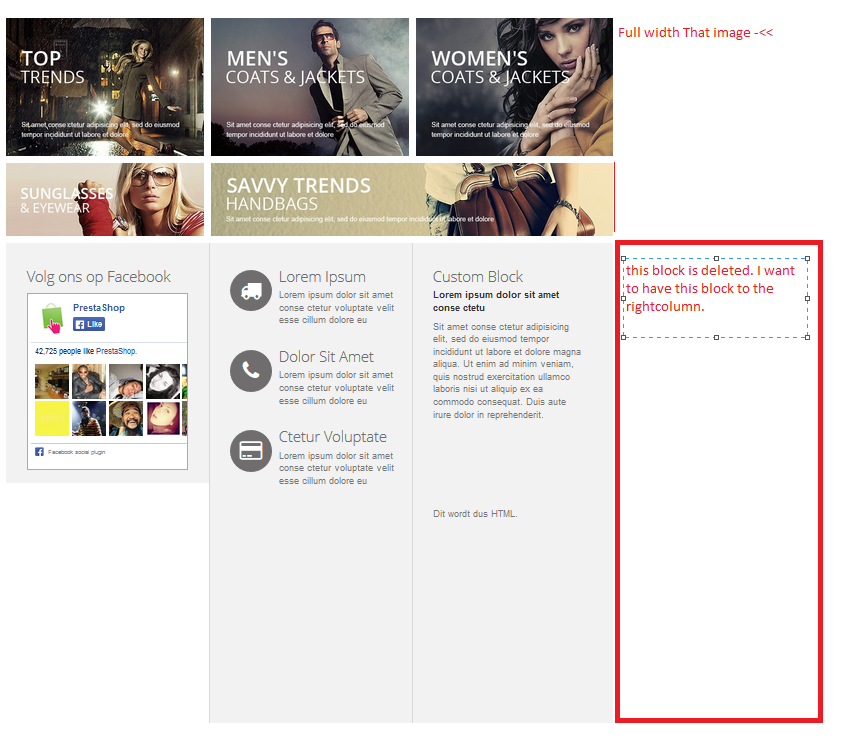Click the 'Dolor Sit Amet' heading

coord(326,357)
